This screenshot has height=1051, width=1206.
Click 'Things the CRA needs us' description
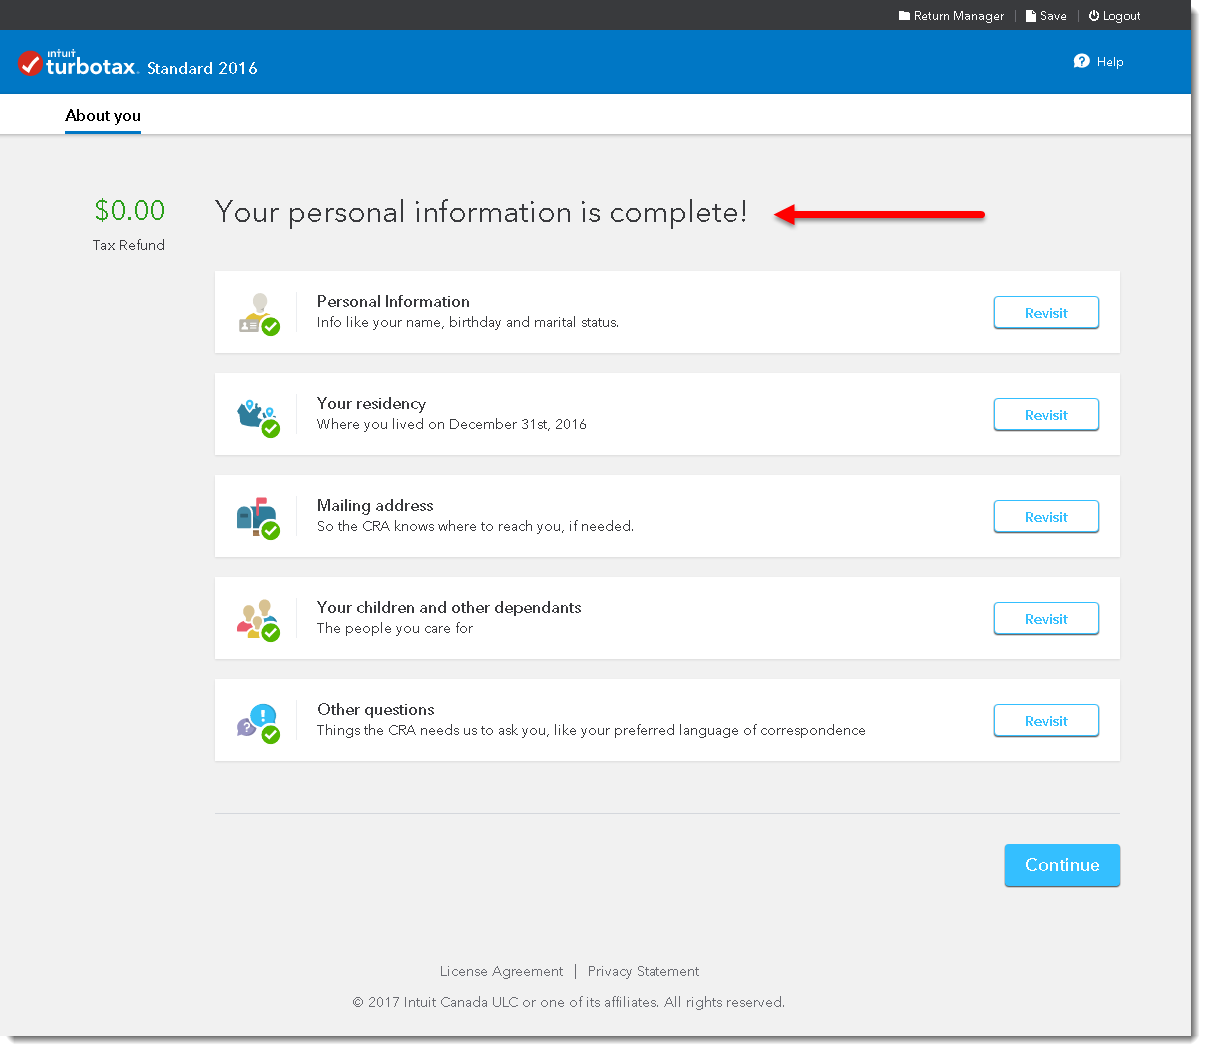tap(591, 730)
